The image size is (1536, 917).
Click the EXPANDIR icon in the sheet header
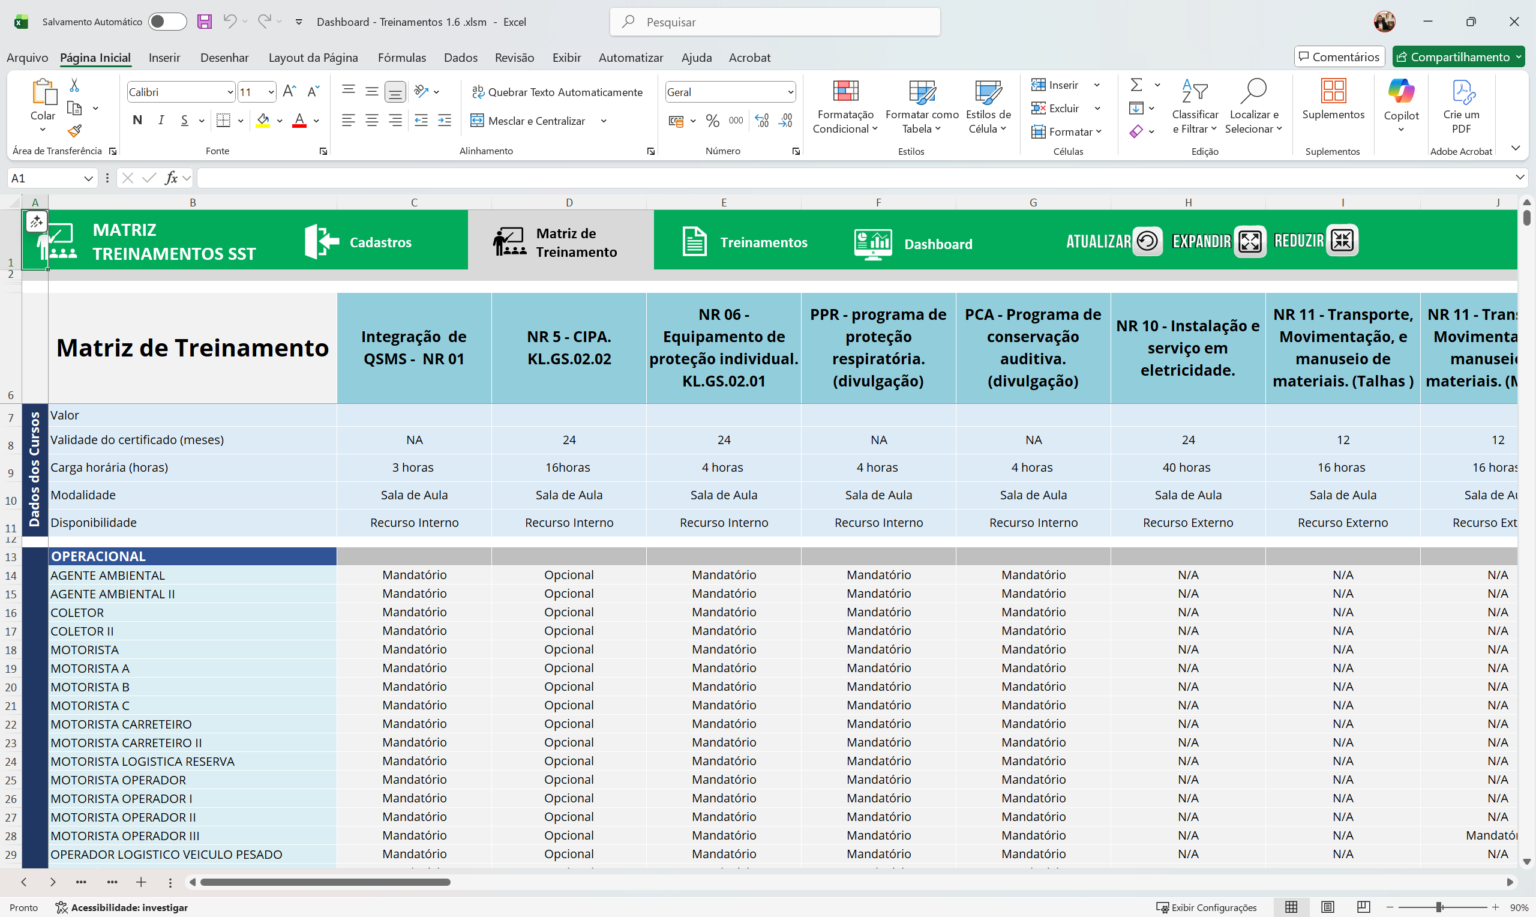[1250, 241]
